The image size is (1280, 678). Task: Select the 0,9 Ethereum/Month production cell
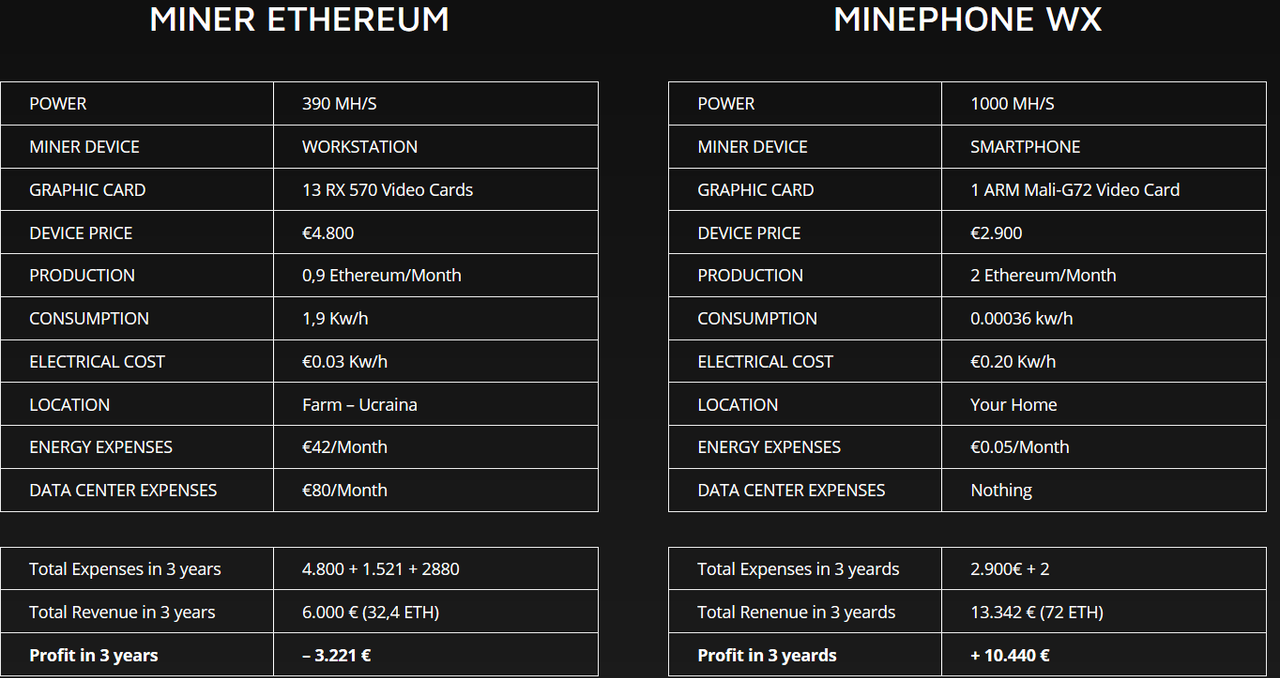[x=436, y=275]
